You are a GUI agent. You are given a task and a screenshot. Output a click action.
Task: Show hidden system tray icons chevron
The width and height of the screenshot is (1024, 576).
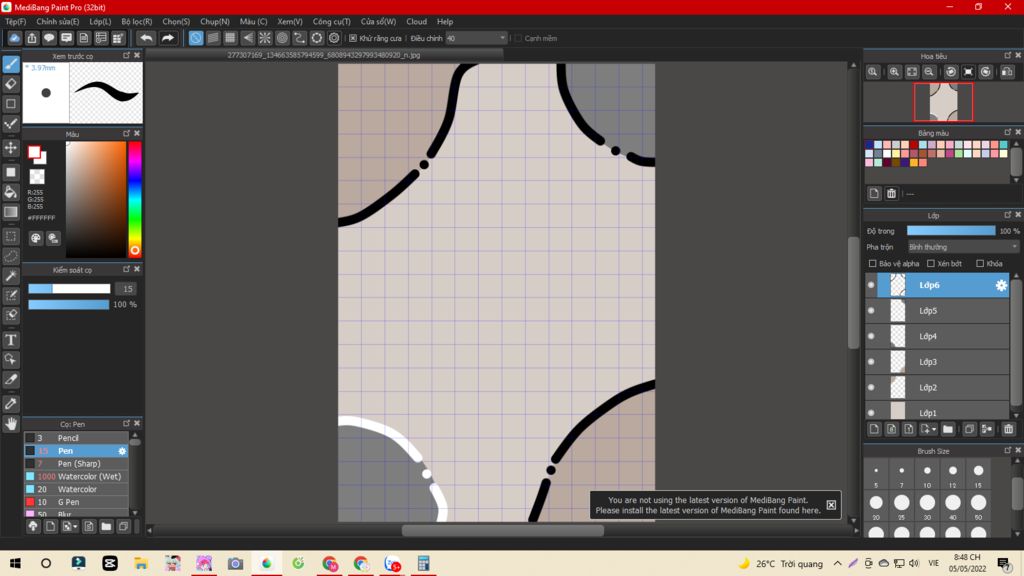[x=837, y=563]
